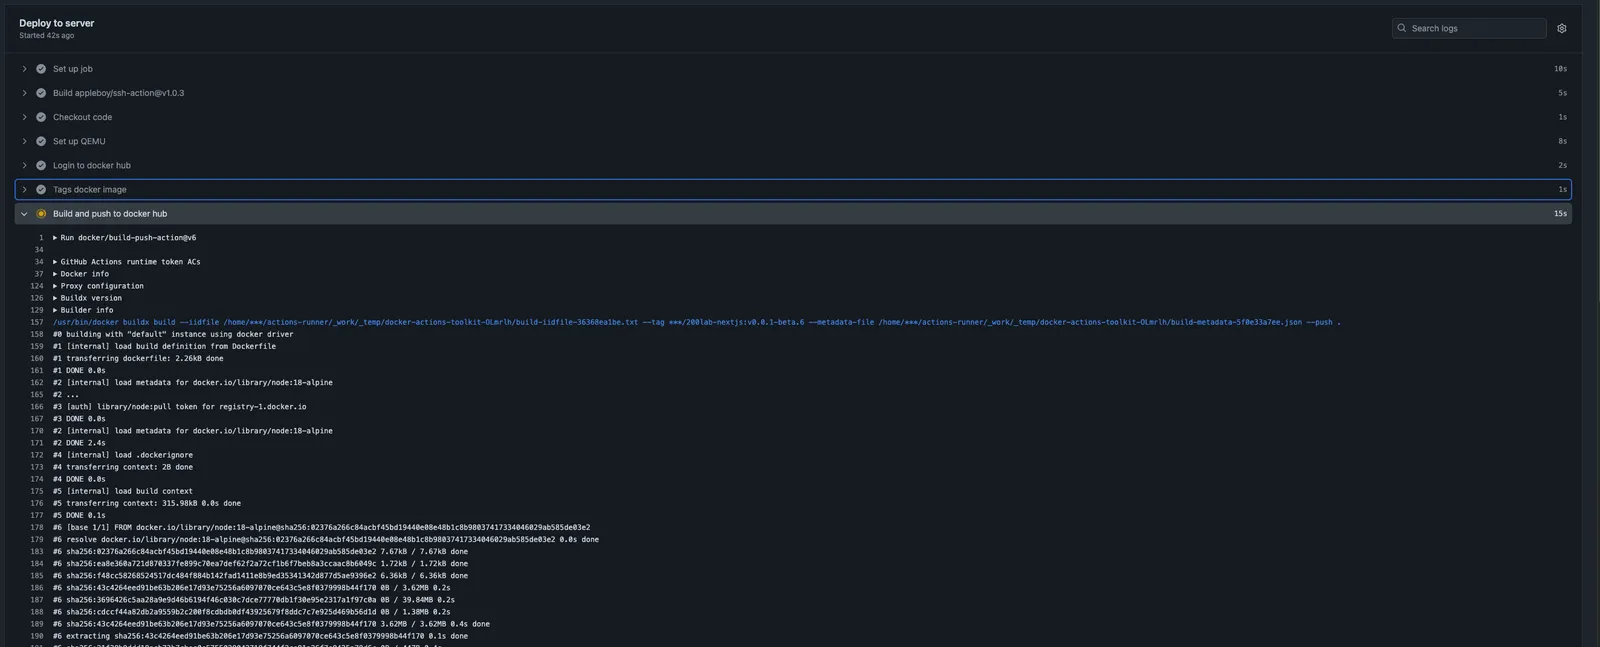The width and height of the screenshot is (1600, 647).
Task: Collapse Build and push to docker hub
Action: [25, 213]
